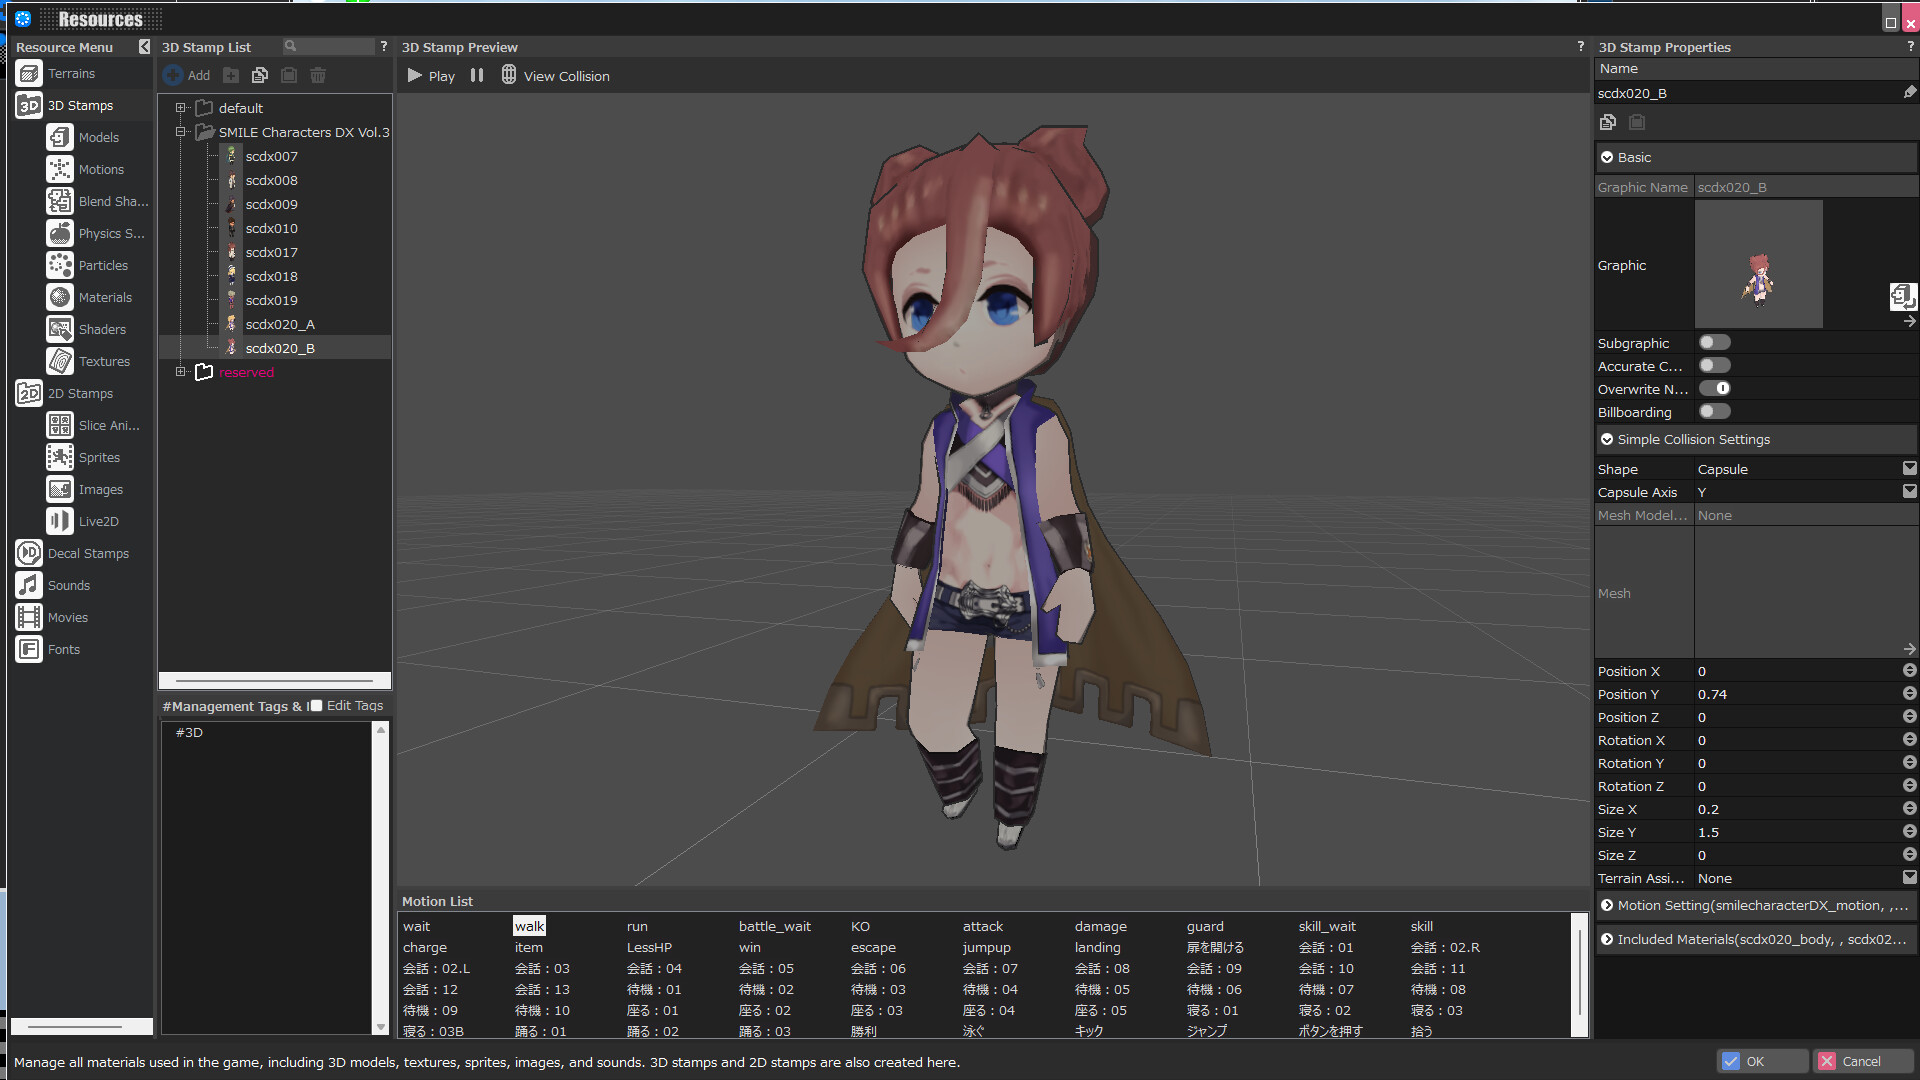
Task: Open the Textures section
Action: pos(88,362)
